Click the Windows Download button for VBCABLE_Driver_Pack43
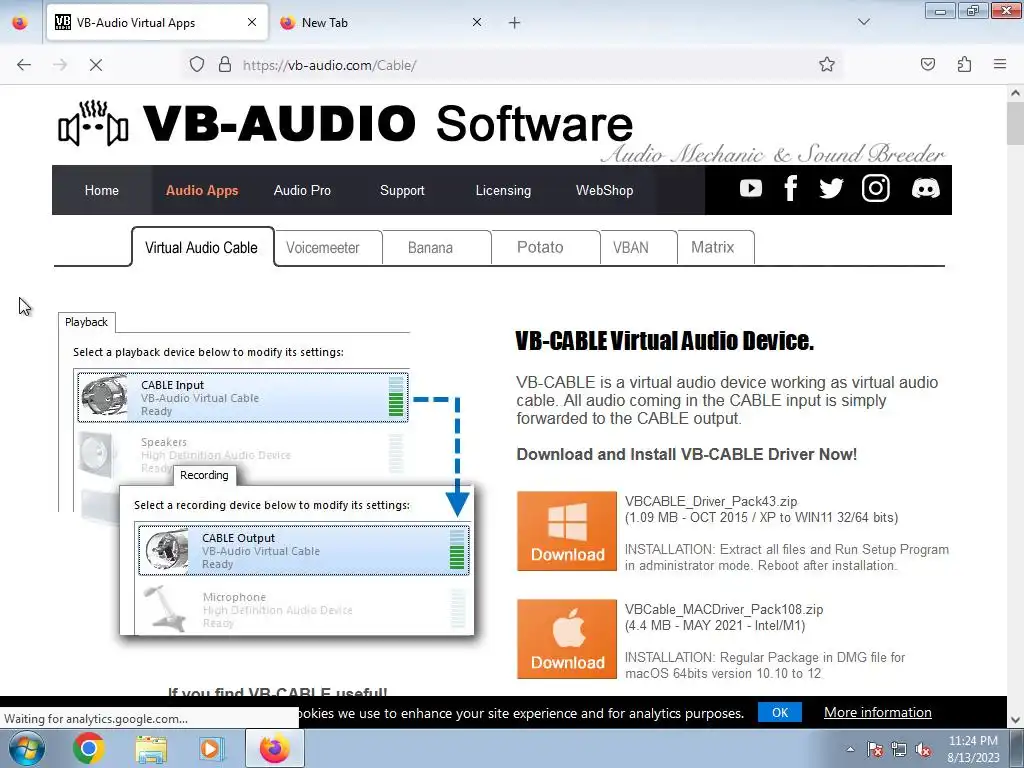Screen dimensions: 1024x768 point(567,531)
